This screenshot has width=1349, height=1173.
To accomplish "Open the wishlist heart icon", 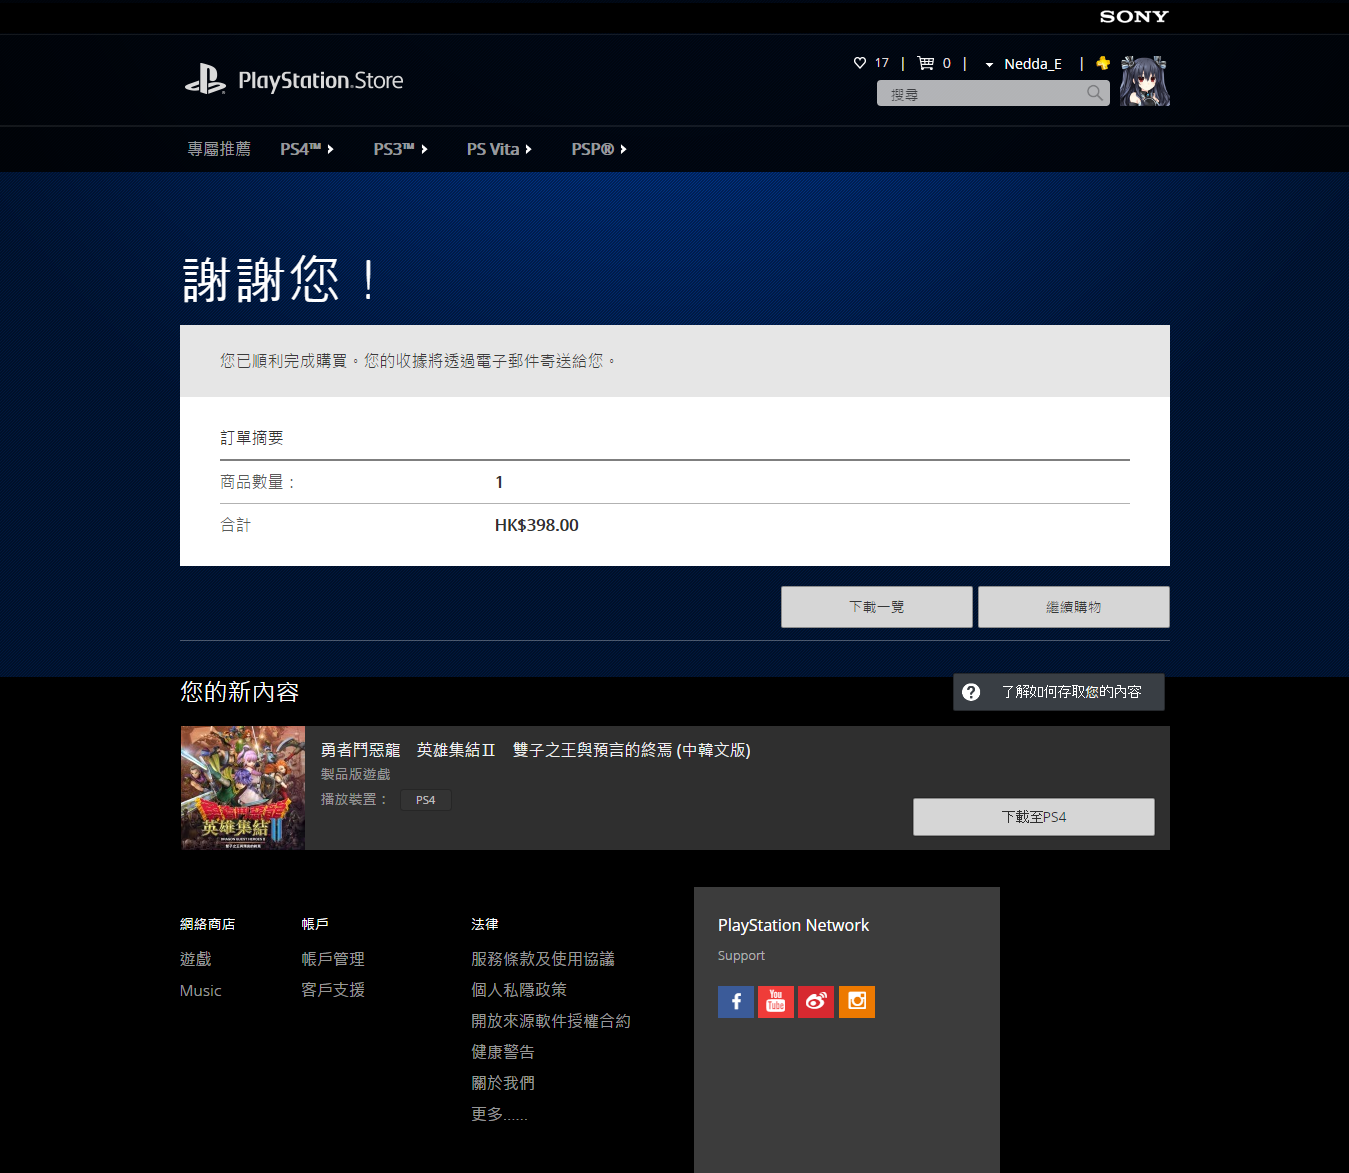I will pos(859,63).
